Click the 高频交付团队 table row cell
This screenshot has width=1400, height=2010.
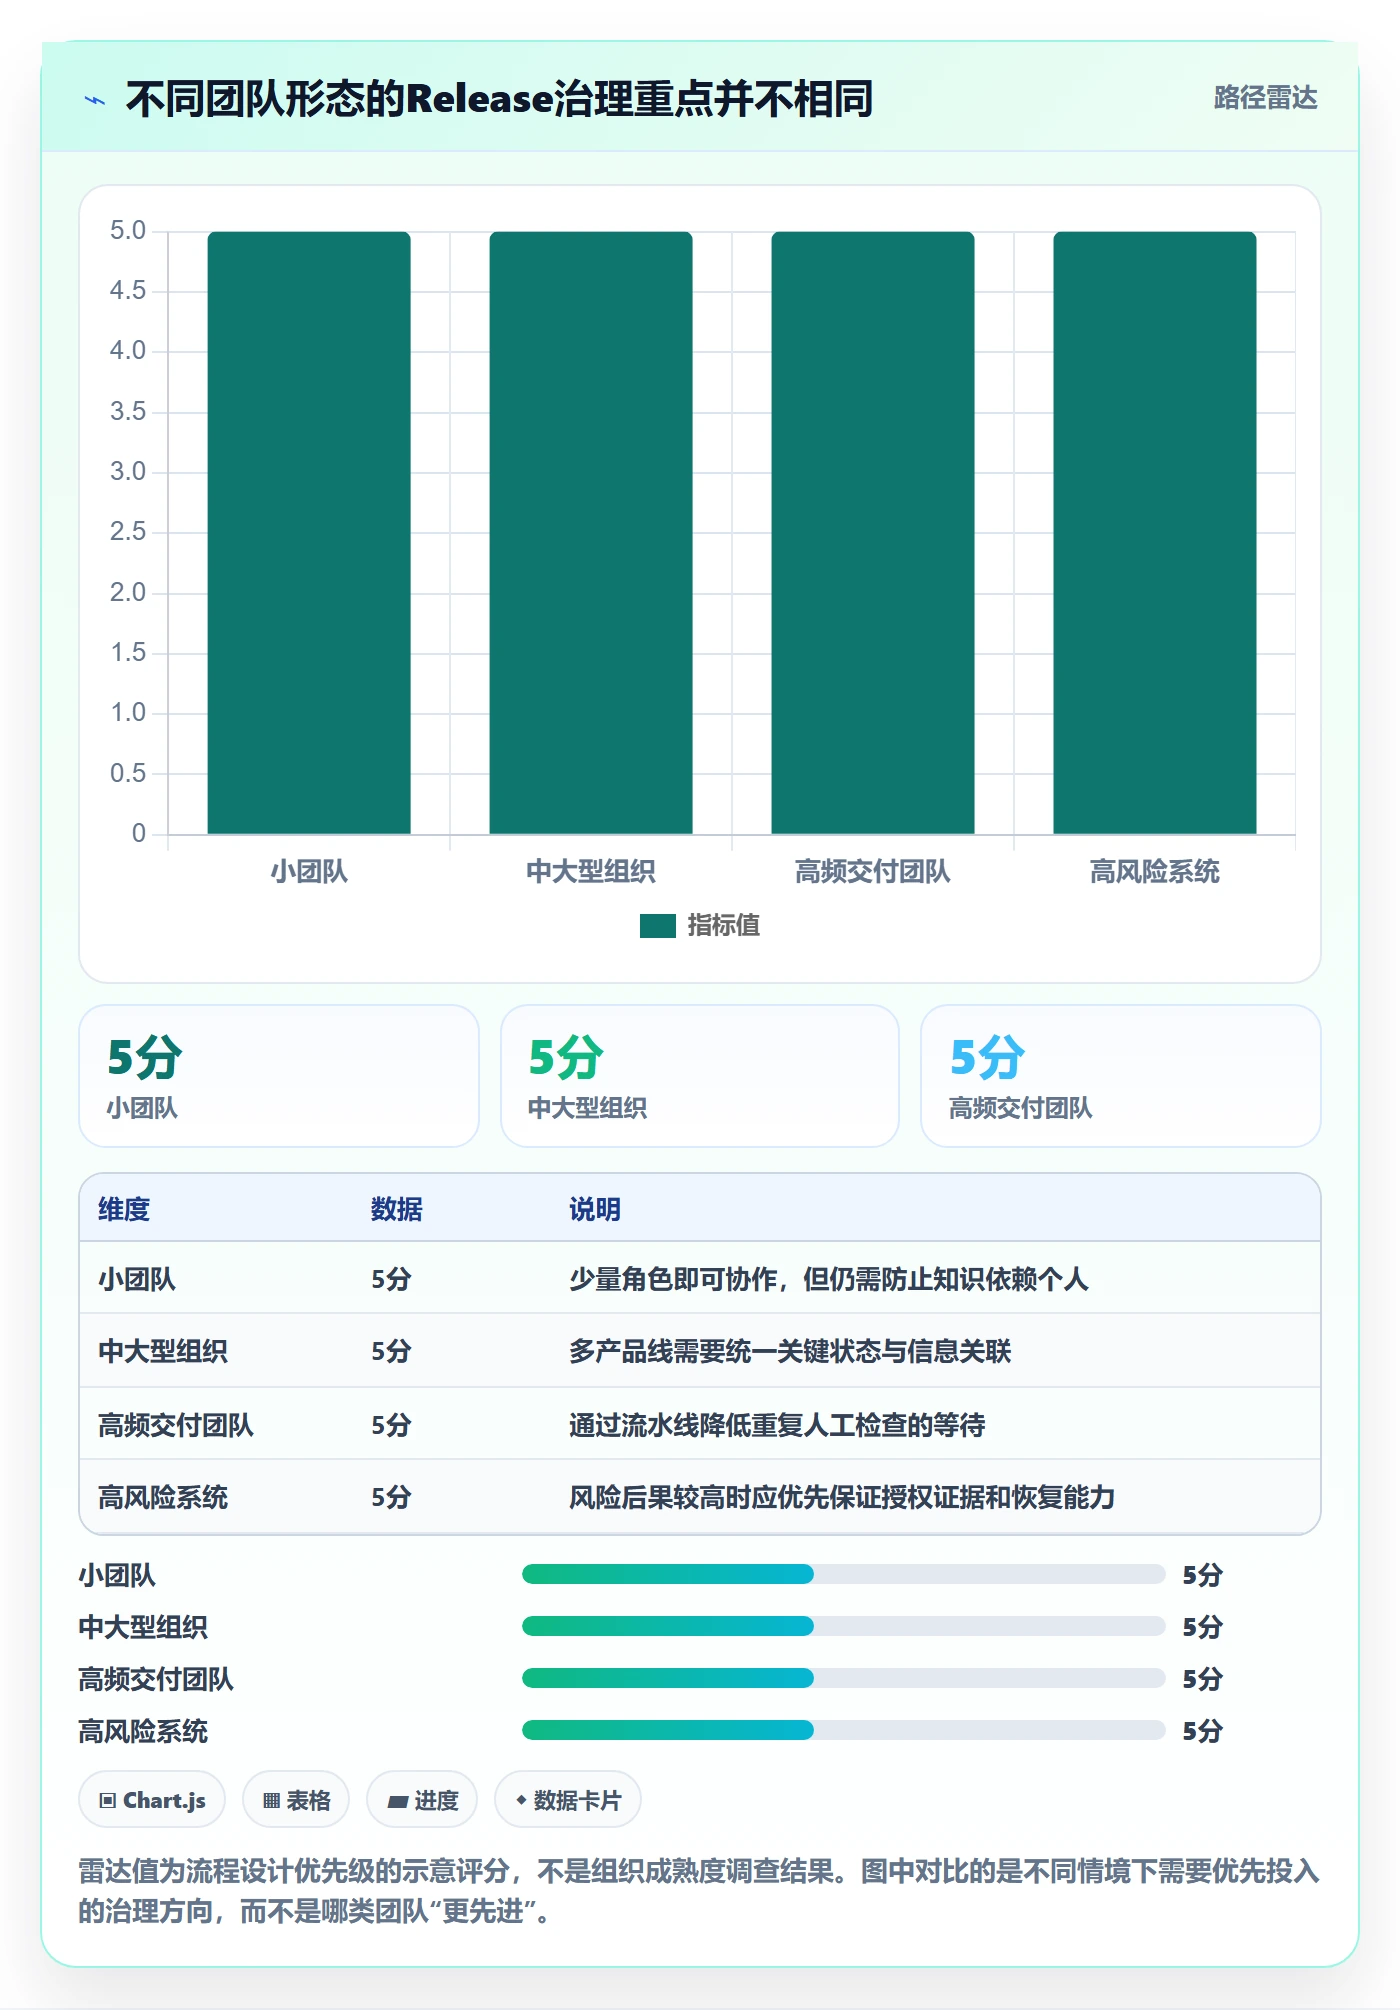(176, 1425)
